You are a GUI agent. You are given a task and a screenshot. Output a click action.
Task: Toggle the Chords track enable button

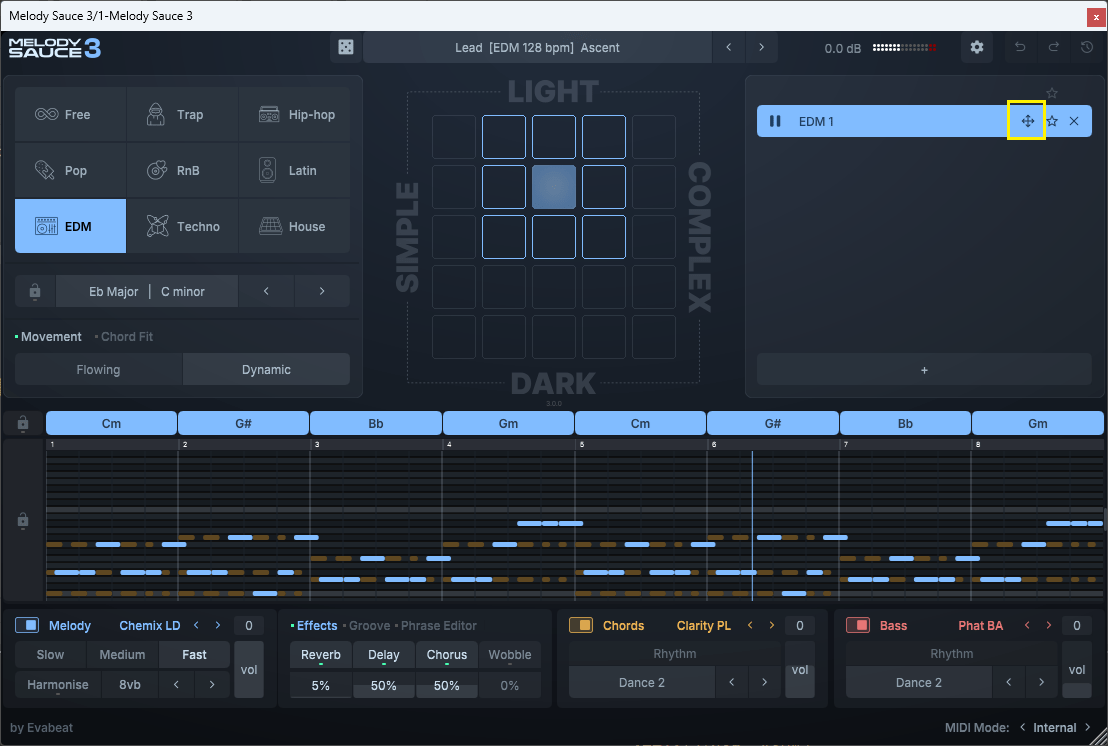[581, 625]
